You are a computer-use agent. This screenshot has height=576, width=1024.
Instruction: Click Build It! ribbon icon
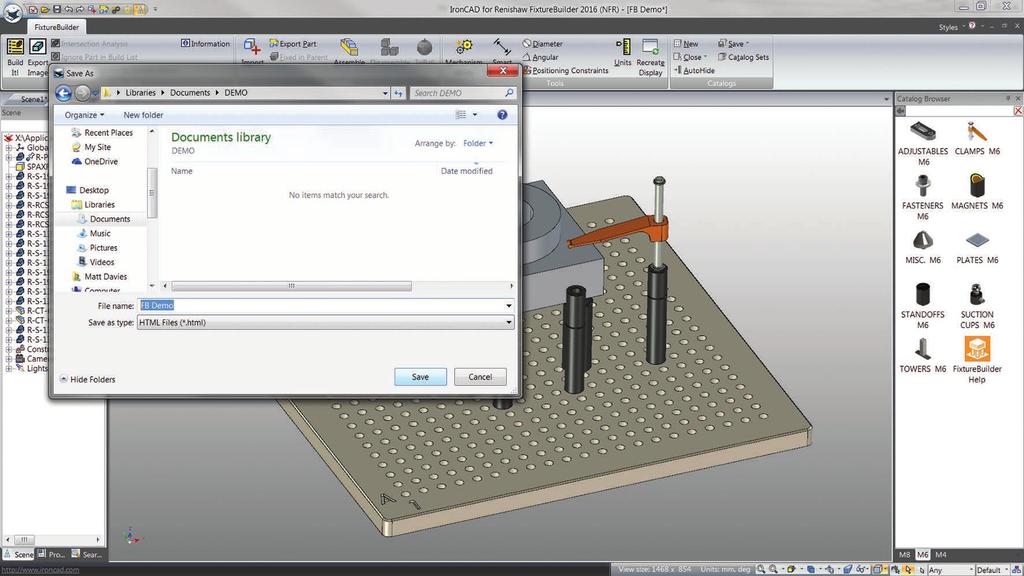pyautogui.click(x=15, y=57)
